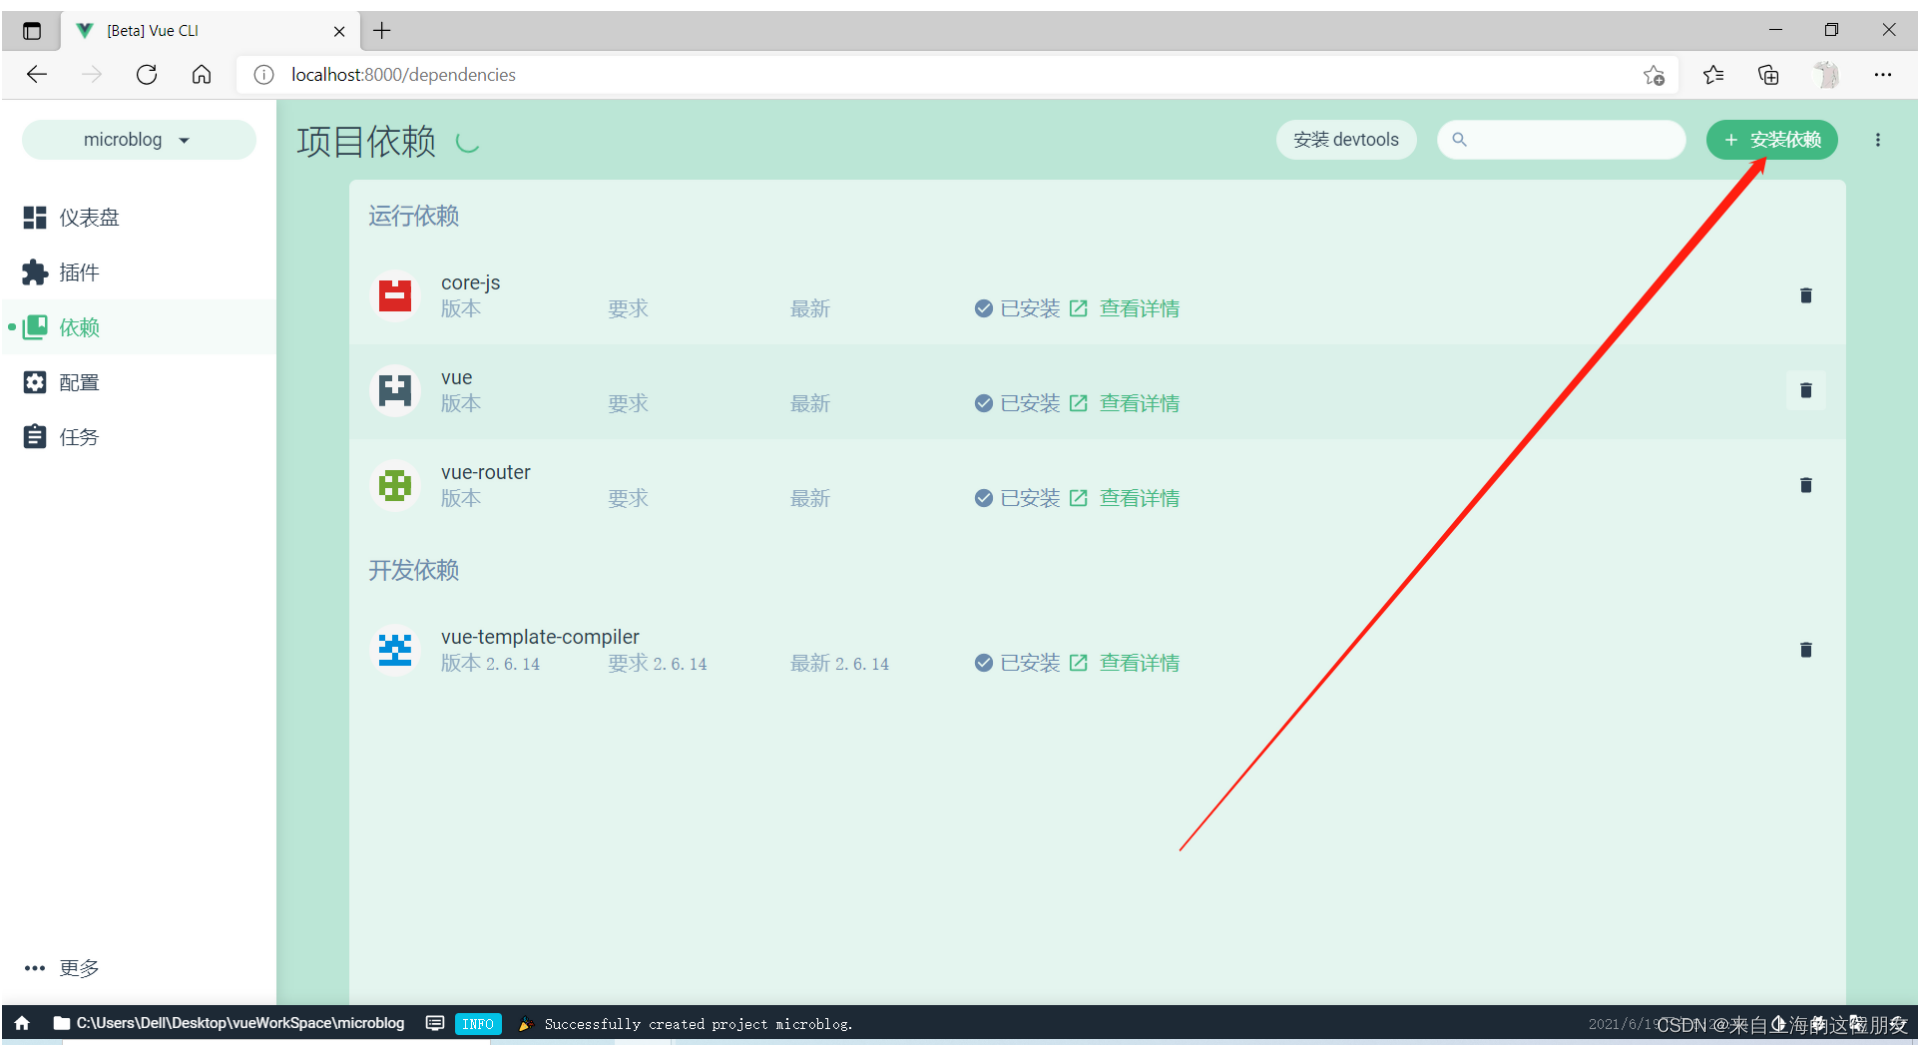Screen dimensions: 1925x1045
Task: Go back in the browser
Action: click(x=37, y=75)
